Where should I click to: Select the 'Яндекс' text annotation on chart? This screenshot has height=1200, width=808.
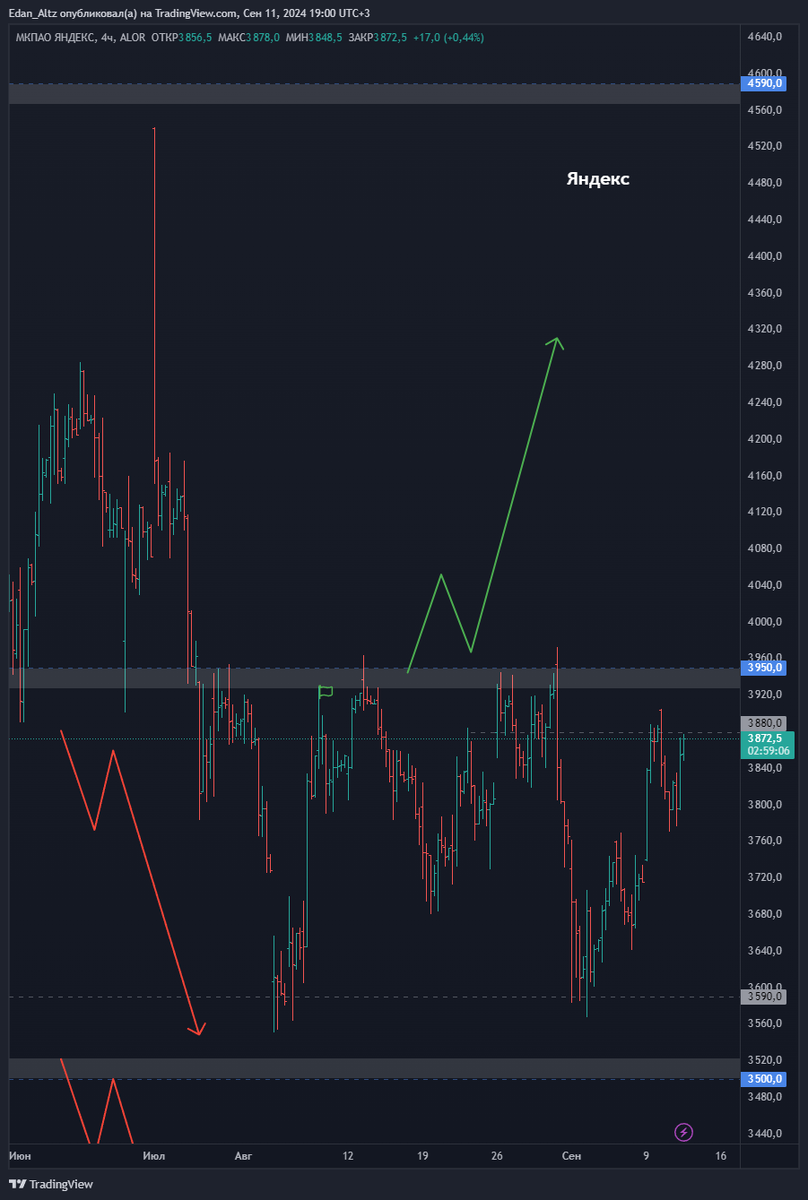(x=598, y=179)
